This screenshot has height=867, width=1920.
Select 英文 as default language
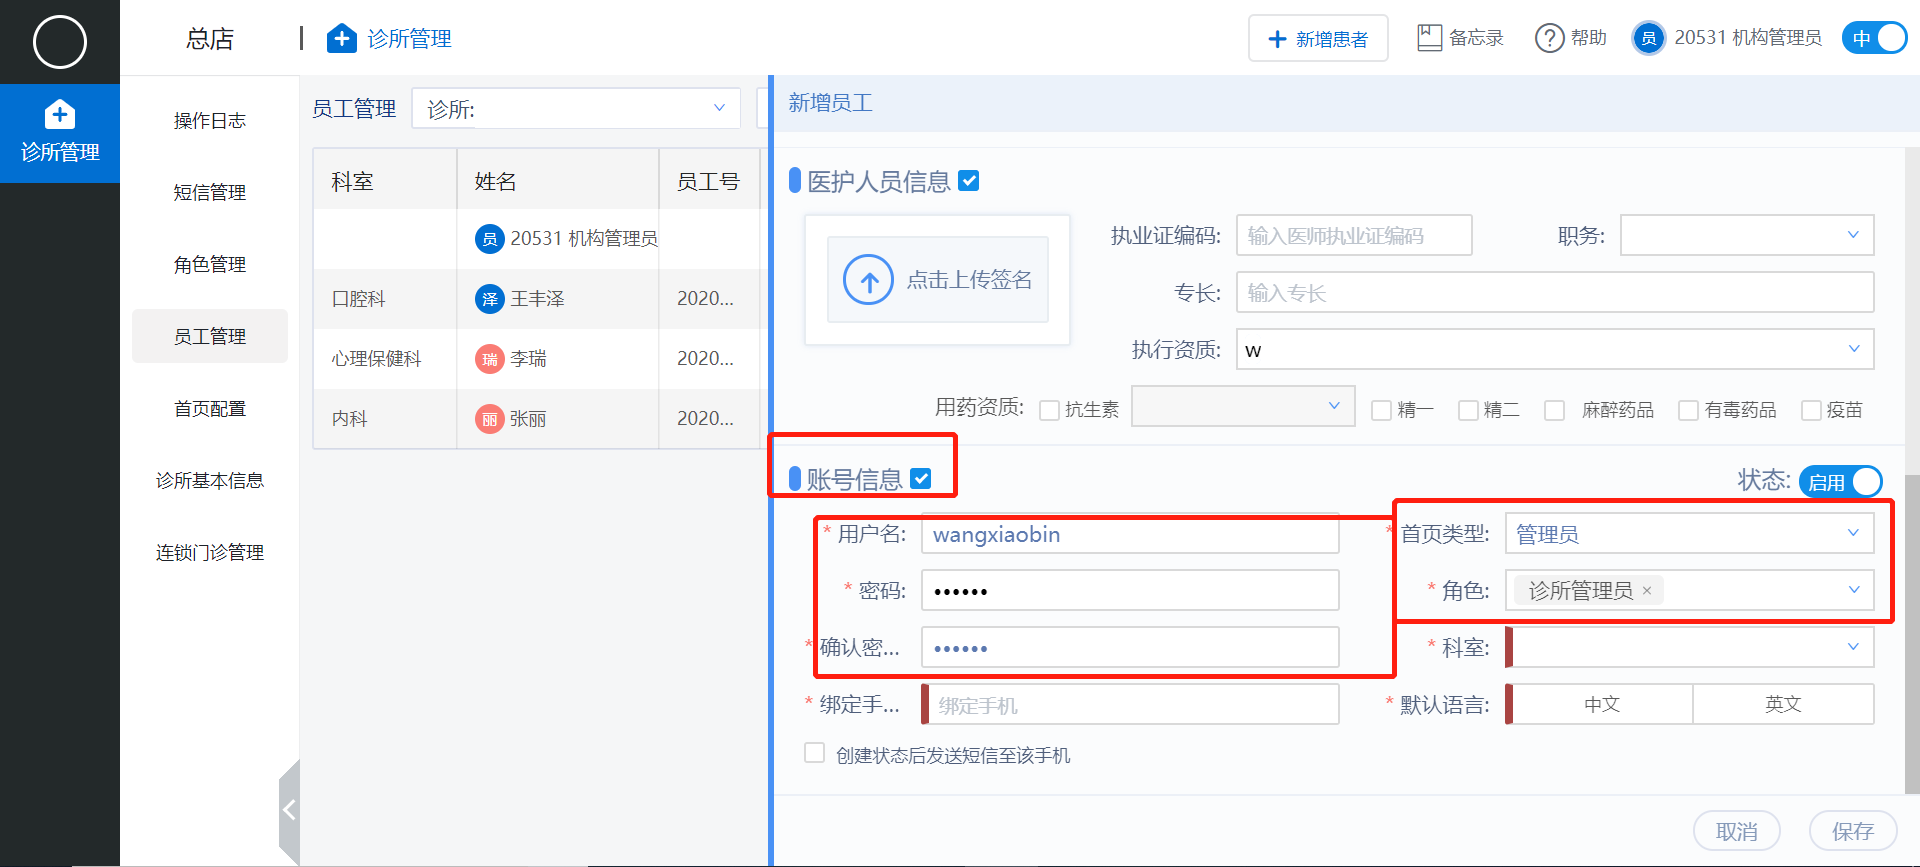pyautogui.click(x=1783, y=704)
